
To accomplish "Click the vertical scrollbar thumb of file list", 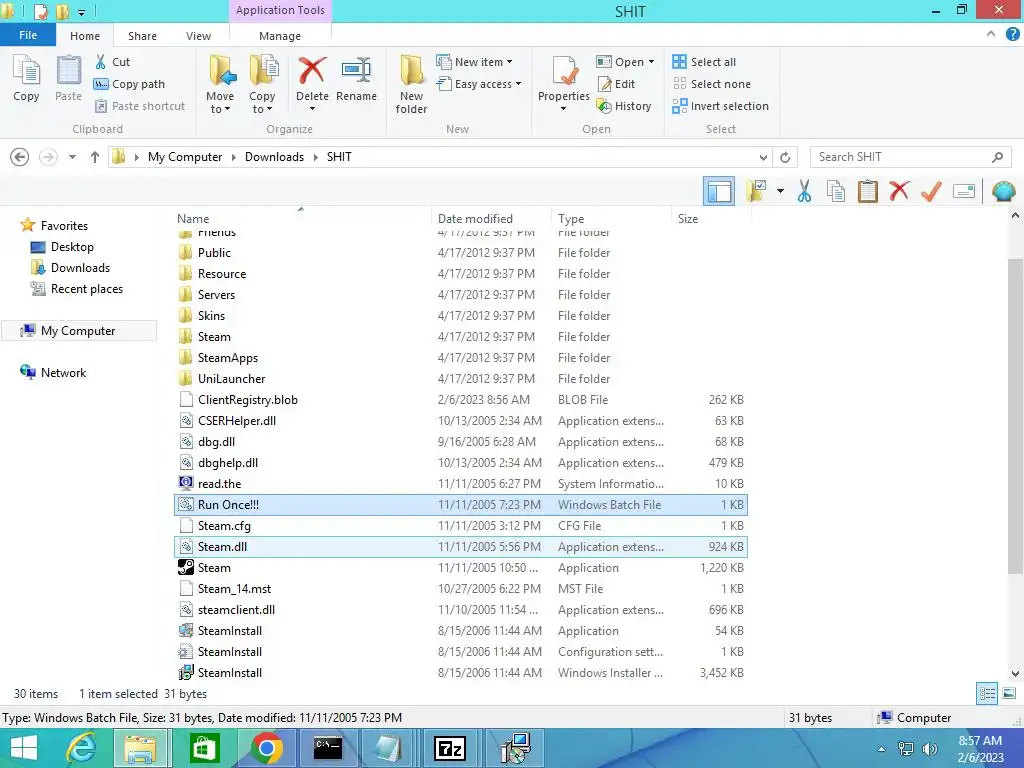I will tap(1016, 416).
